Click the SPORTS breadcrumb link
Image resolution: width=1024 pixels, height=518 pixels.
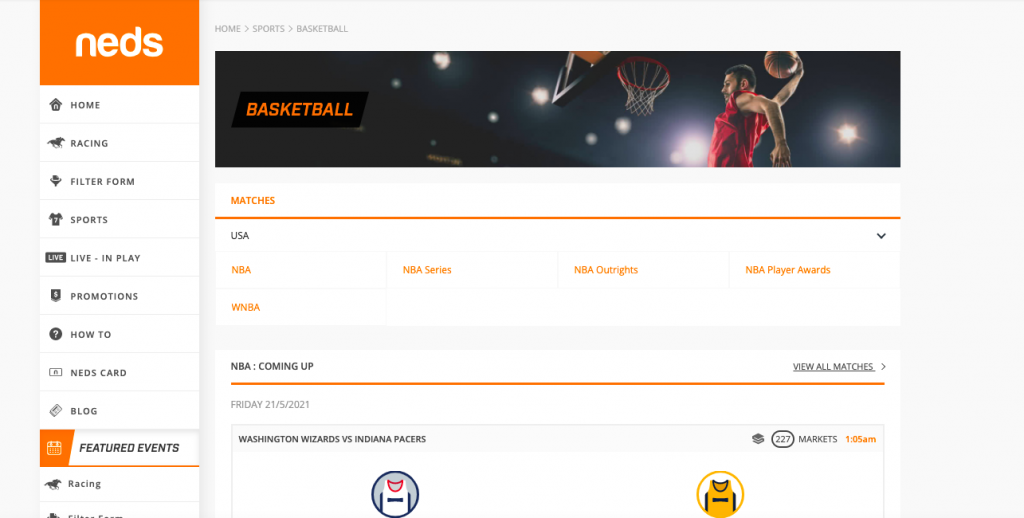coord(268,29)
